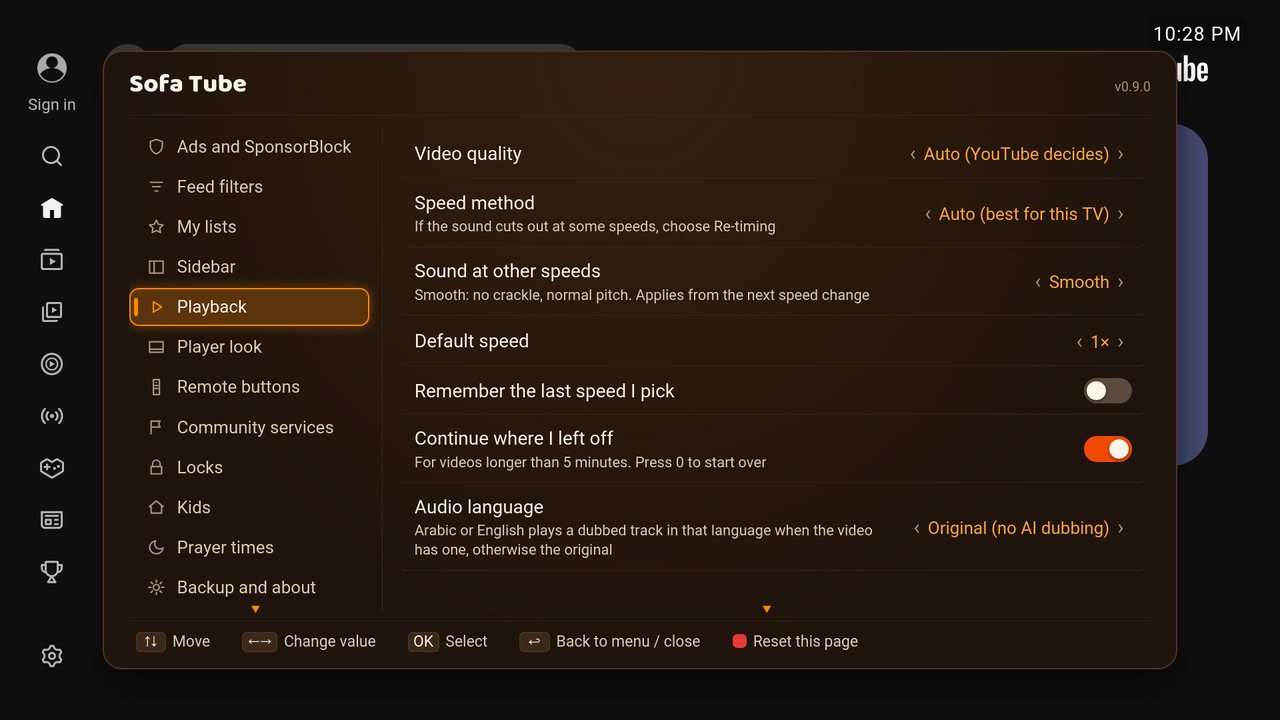
Task: Click right arrow of Speed method value
Action: pyautogui.click(x=1121, y=214)
